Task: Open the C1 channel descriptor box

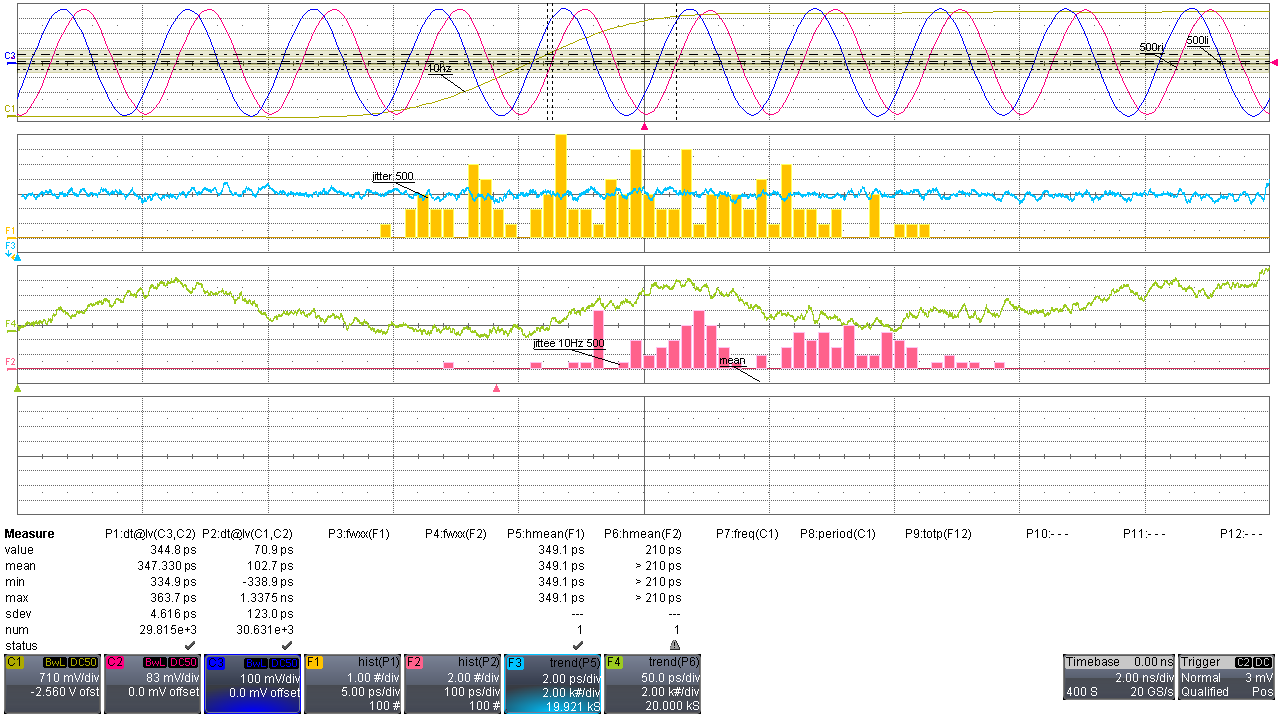Action: pos(52,684)
